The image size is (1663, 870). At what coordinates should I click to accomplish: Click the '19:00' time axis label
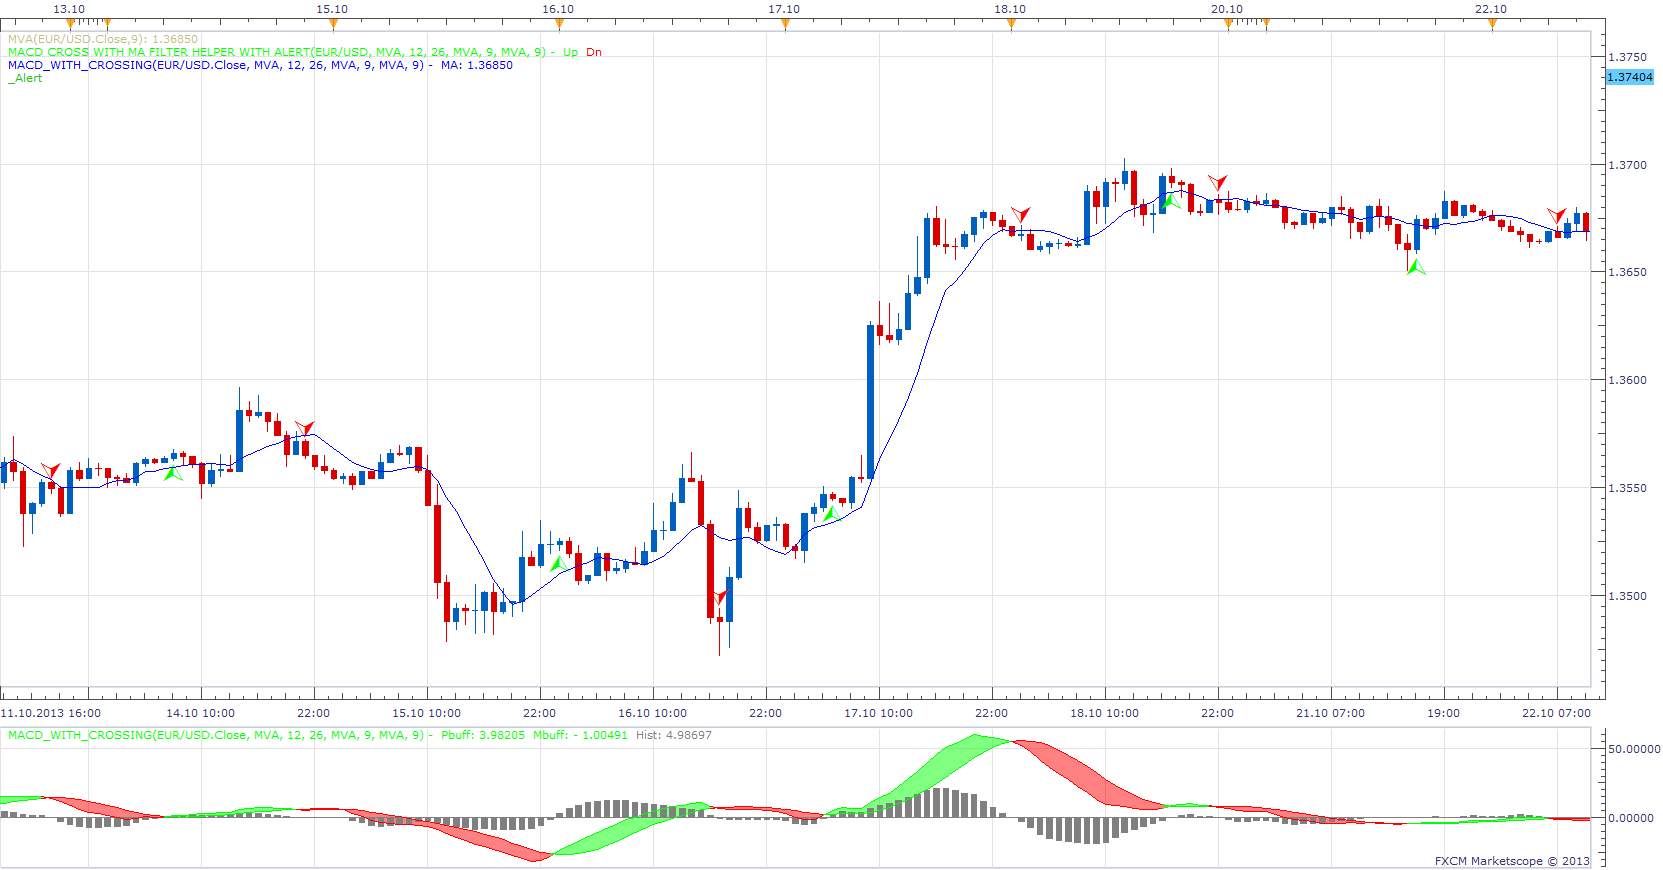1443,713
